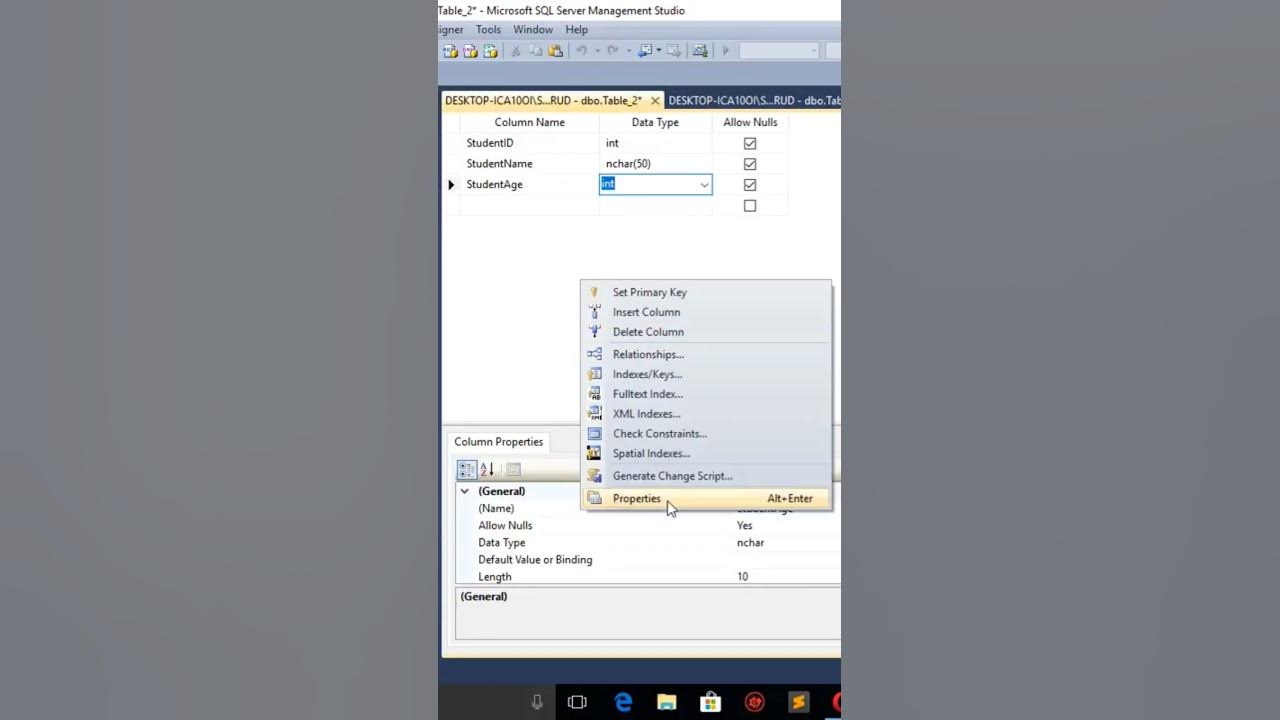Click the Cortana microphone on taskbar
This screenshot has width=1280, height=720.
(537, 702)
